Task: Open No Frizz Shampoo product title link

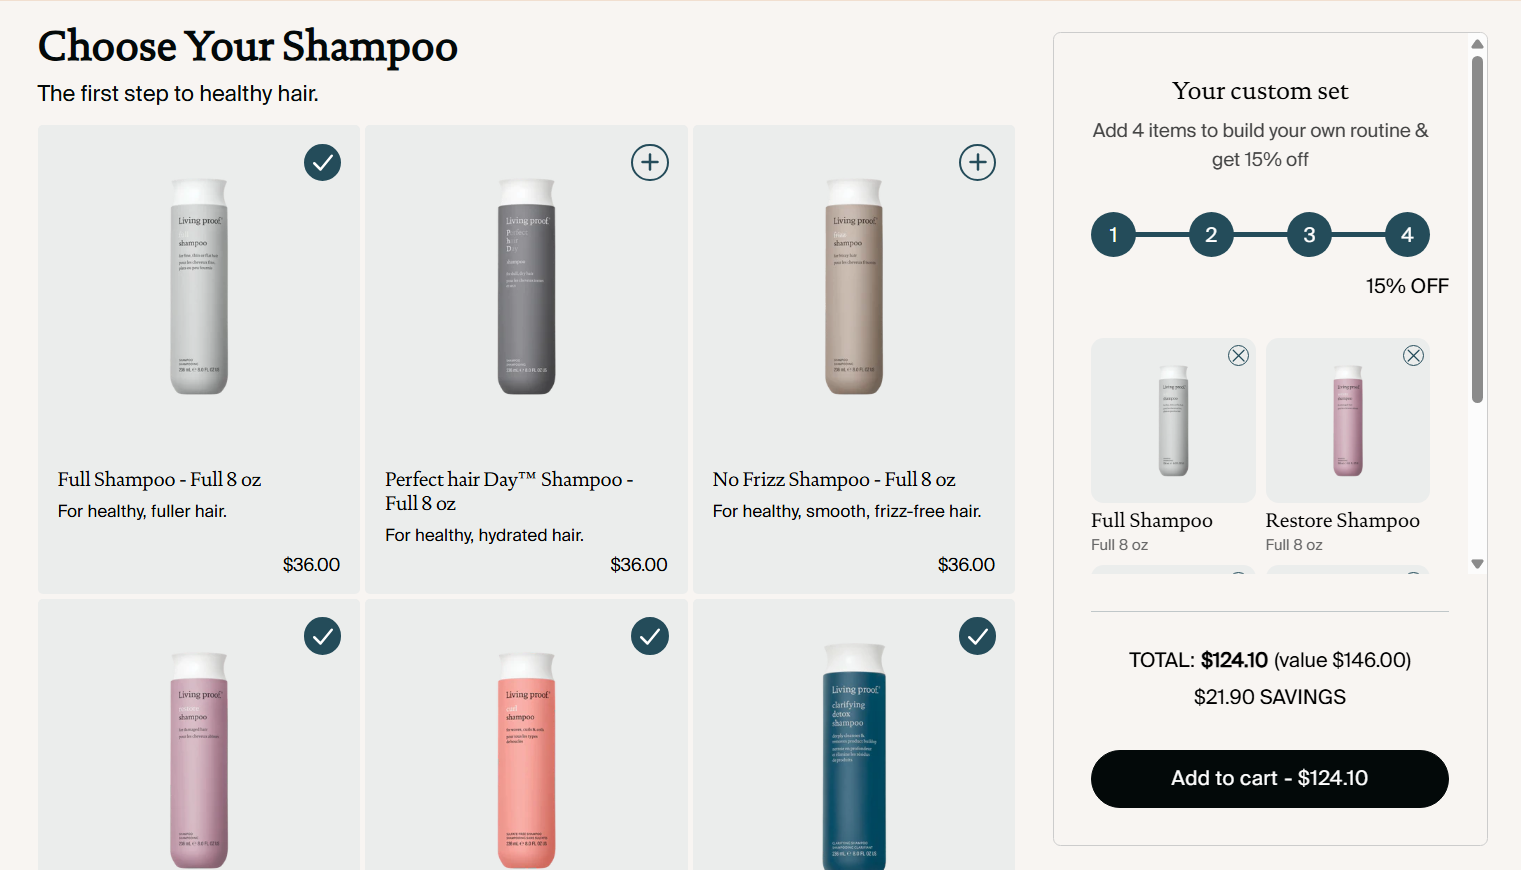Action: [833, 480]
